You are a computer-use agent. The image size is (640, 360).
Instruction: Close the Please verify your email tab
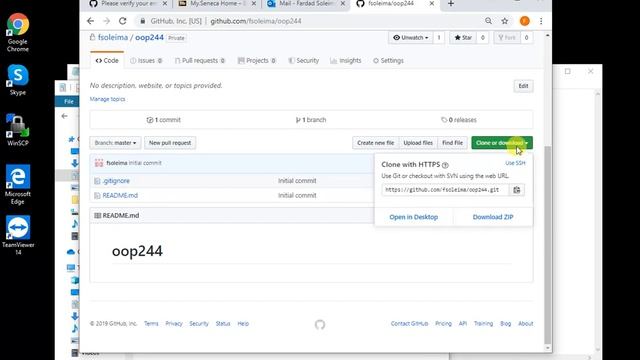pos(164,3)
